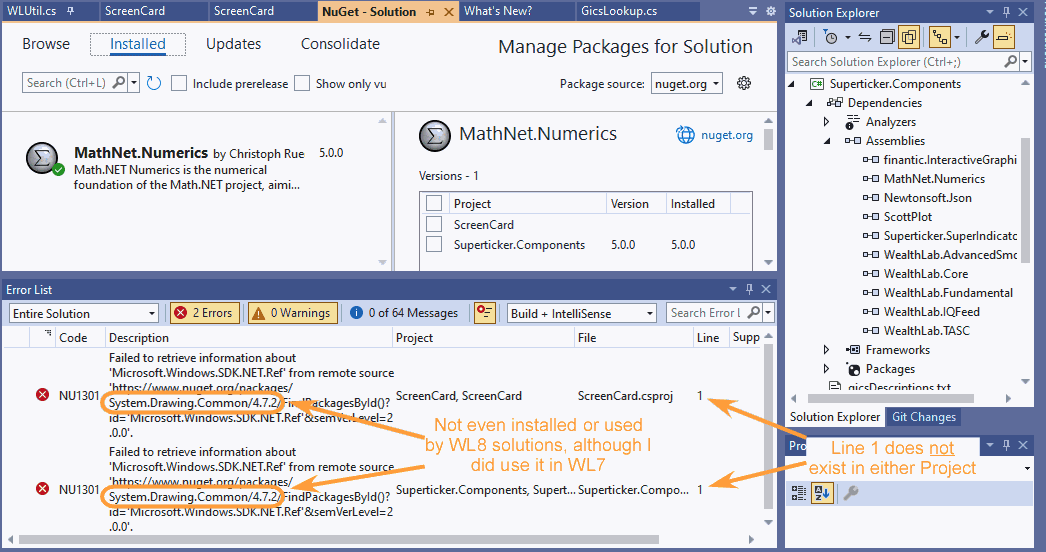Click the Search Solution Explorer field
This screenshot has width=1046, height=552.
tap(902, 62)
